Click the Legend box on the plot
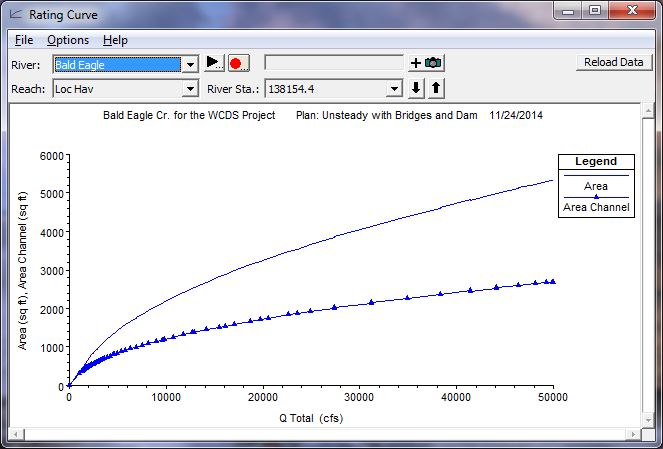Image resolution: width=663 pixels, height=449 pixels. tap(596, 161)
